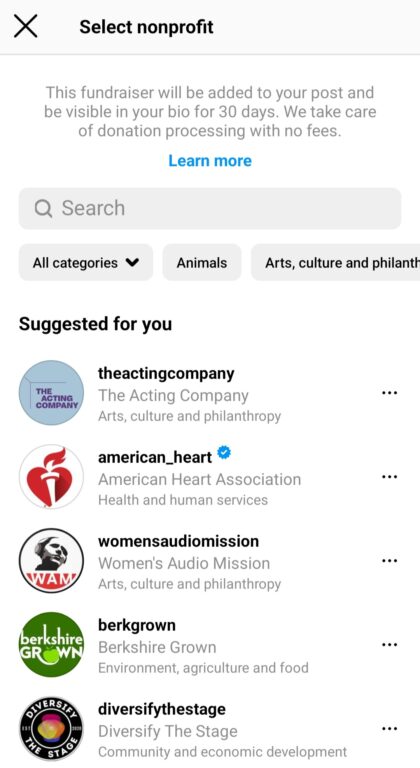Tap the search magnifier icon
The image size is (420, 768).
click(43, 209)
